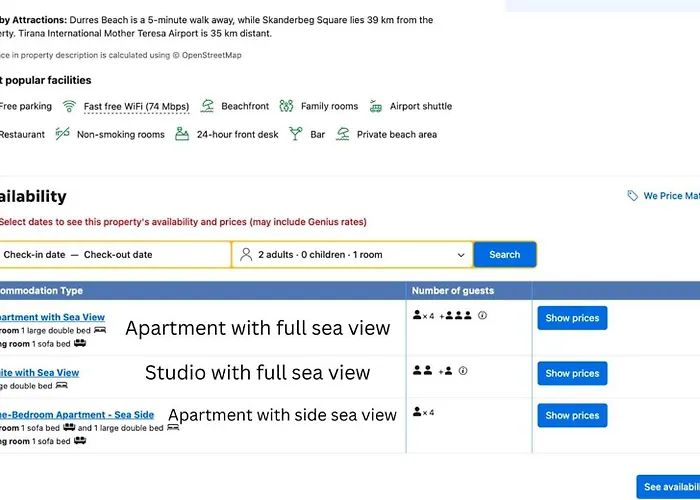Click the See availability button
Screen dimensions: 700x500
pos(668,487)
